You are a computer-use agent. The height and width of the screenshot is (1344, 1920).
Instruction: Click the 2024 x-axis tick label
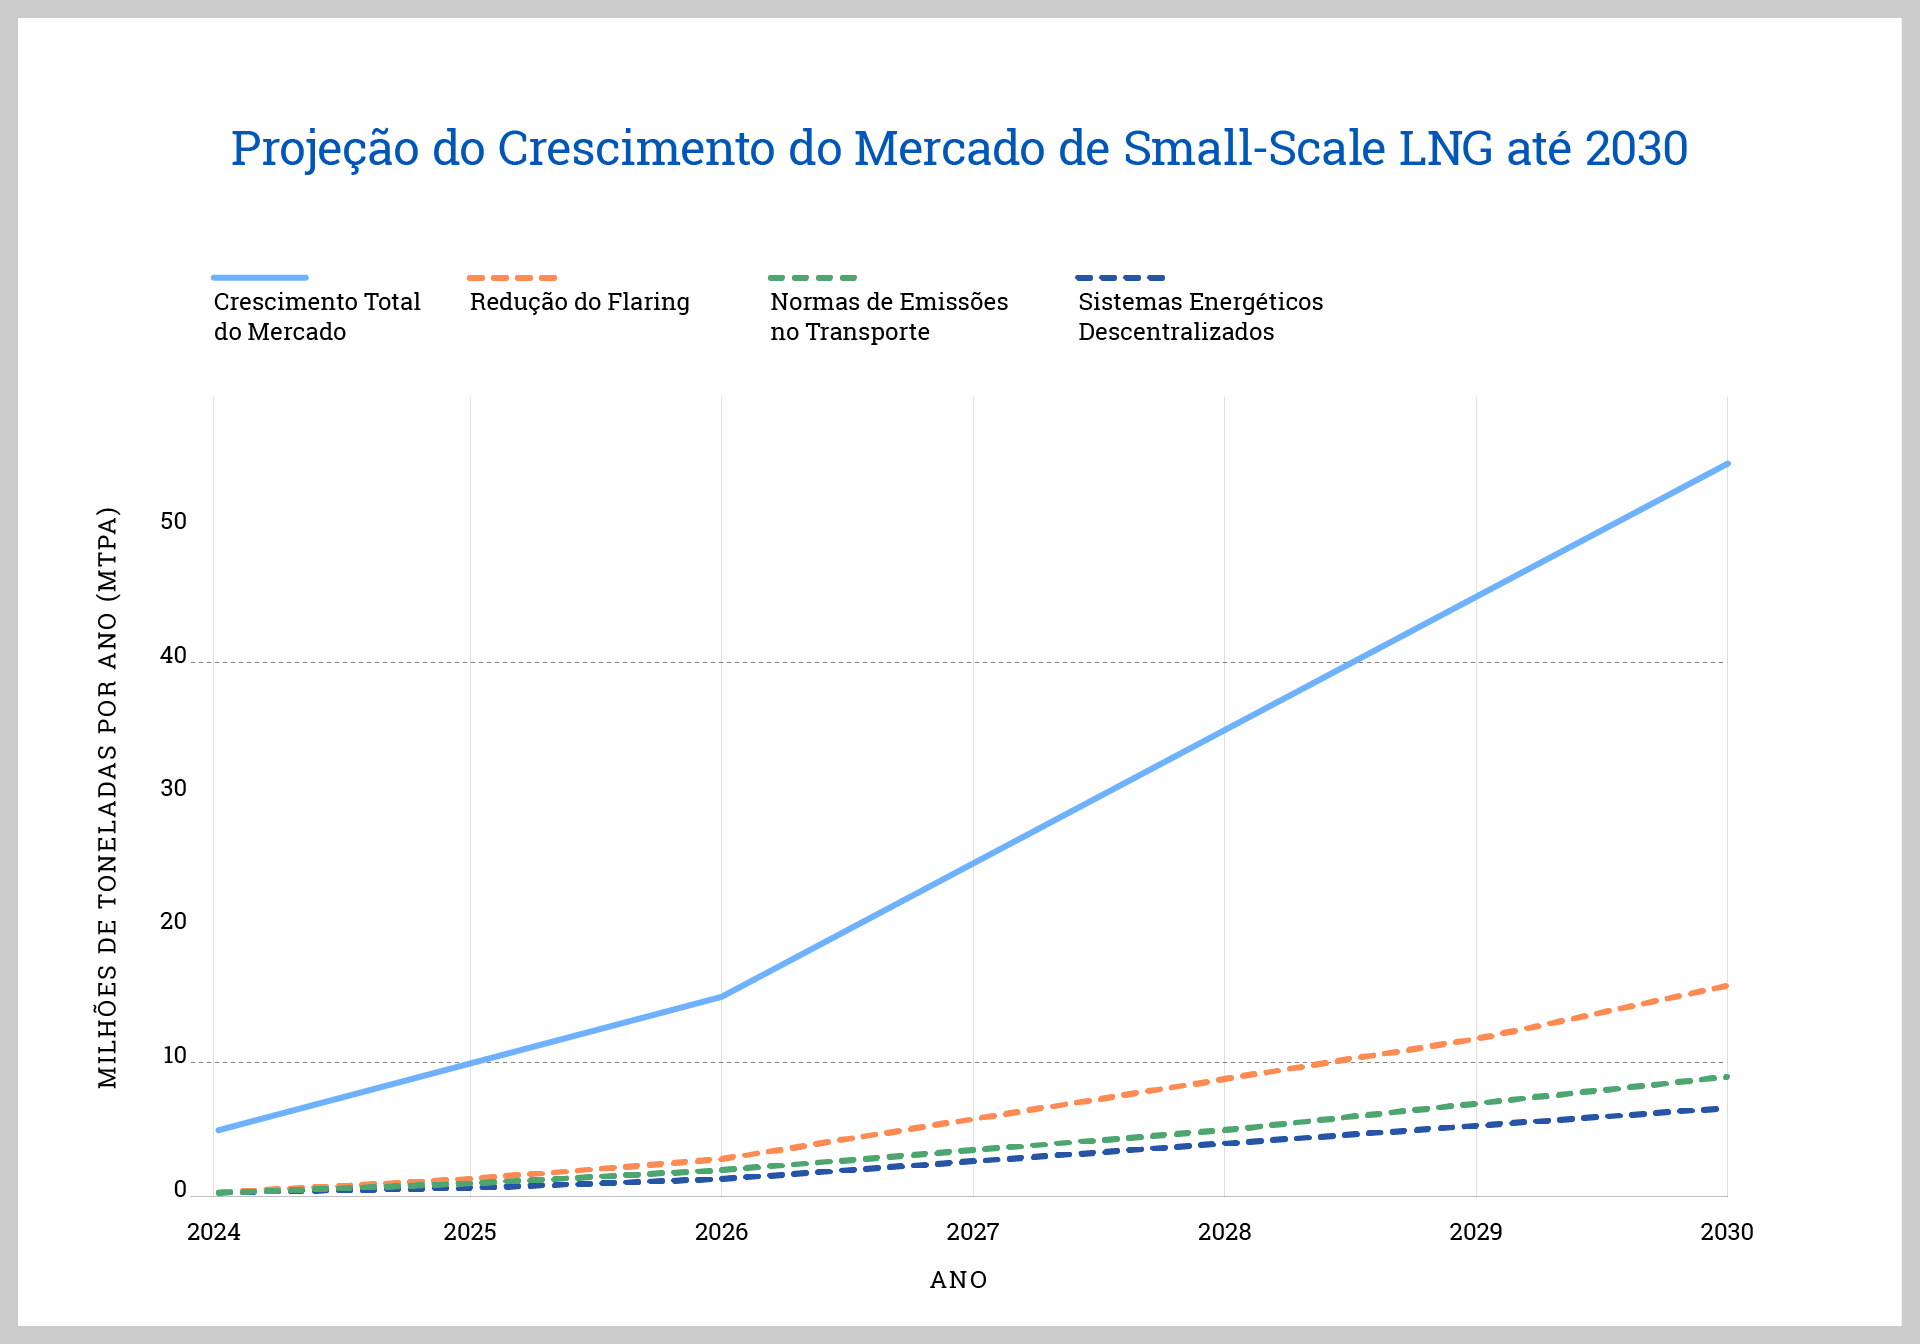click(x=214, y=1232)
